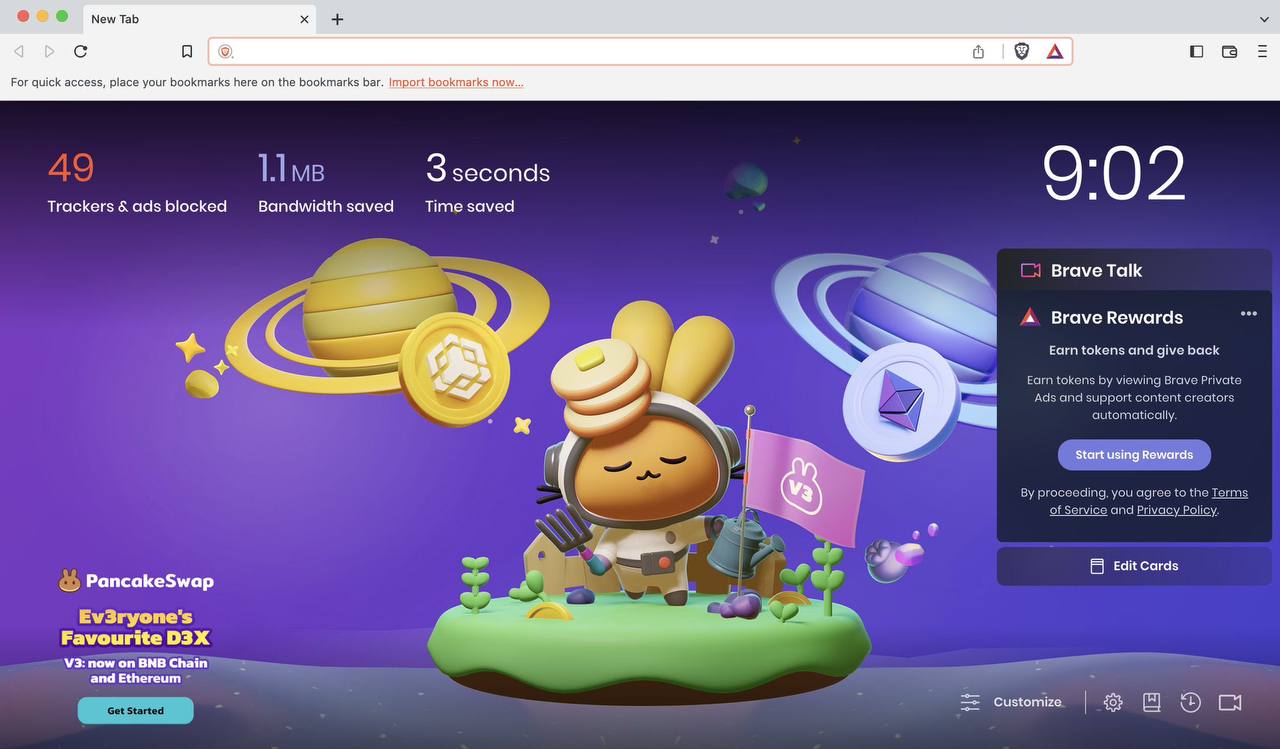The height and width of the screenshot is (749, 1280).
Task: Click the Customize sliders icon
Action: (x=970, y=702)
